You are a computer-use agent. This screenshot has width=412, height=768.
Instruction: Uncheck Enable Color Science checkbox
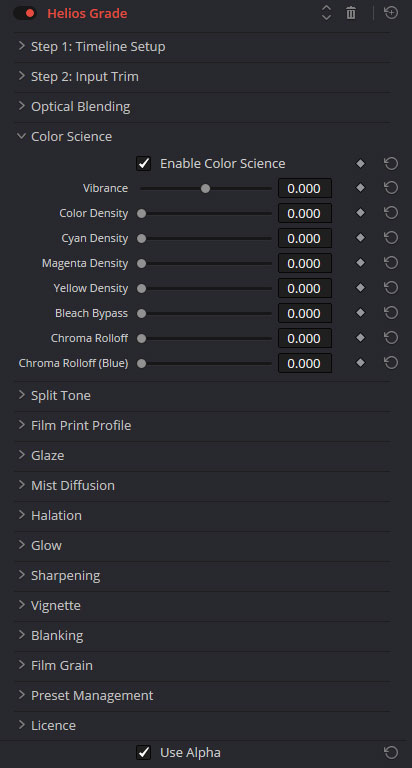(x=144, y=164)
